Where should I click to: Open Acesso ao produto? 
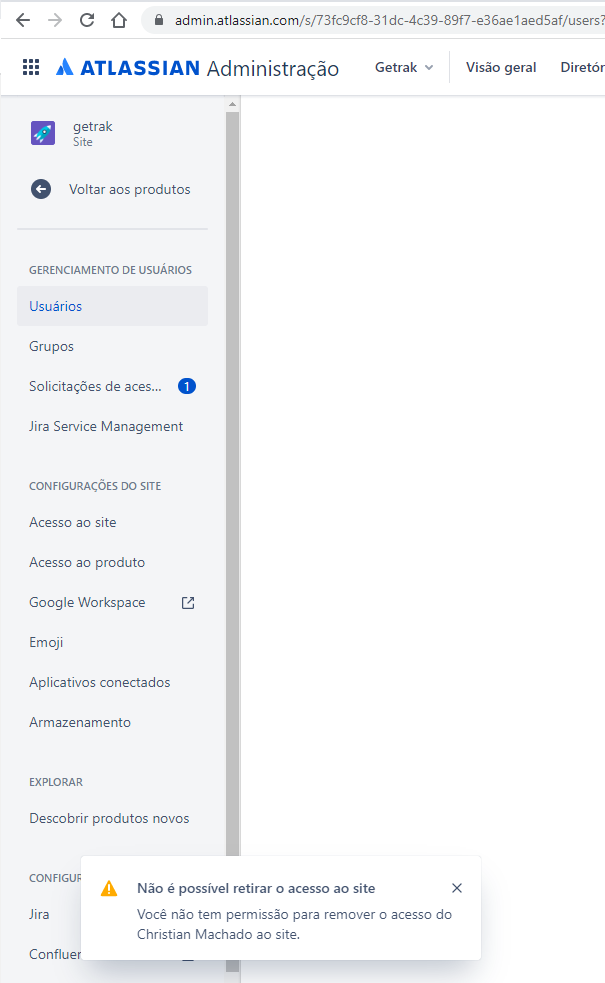[x=112, y=562]
